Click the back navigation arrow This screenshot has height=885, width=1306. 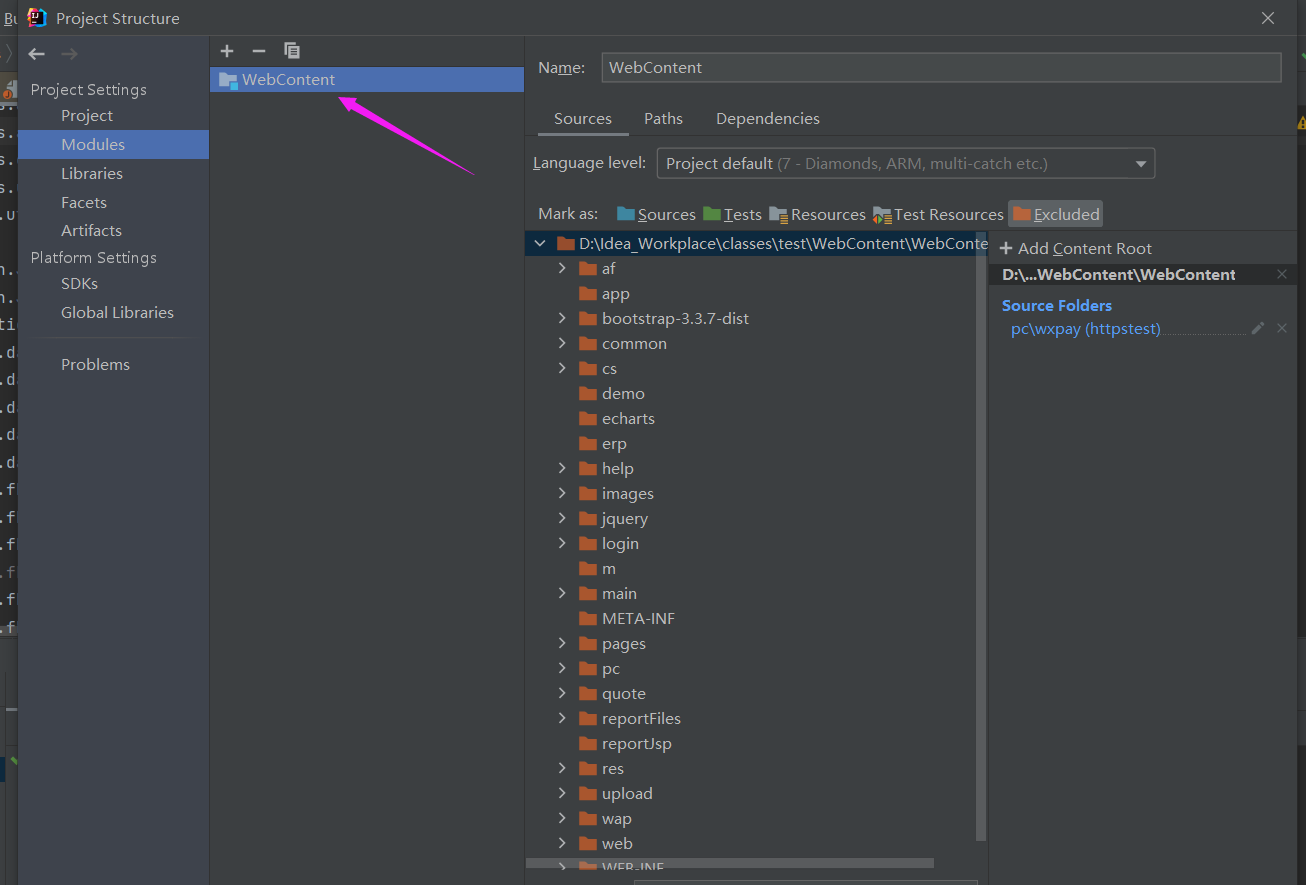pyautogui.click(x=37, y=54)
